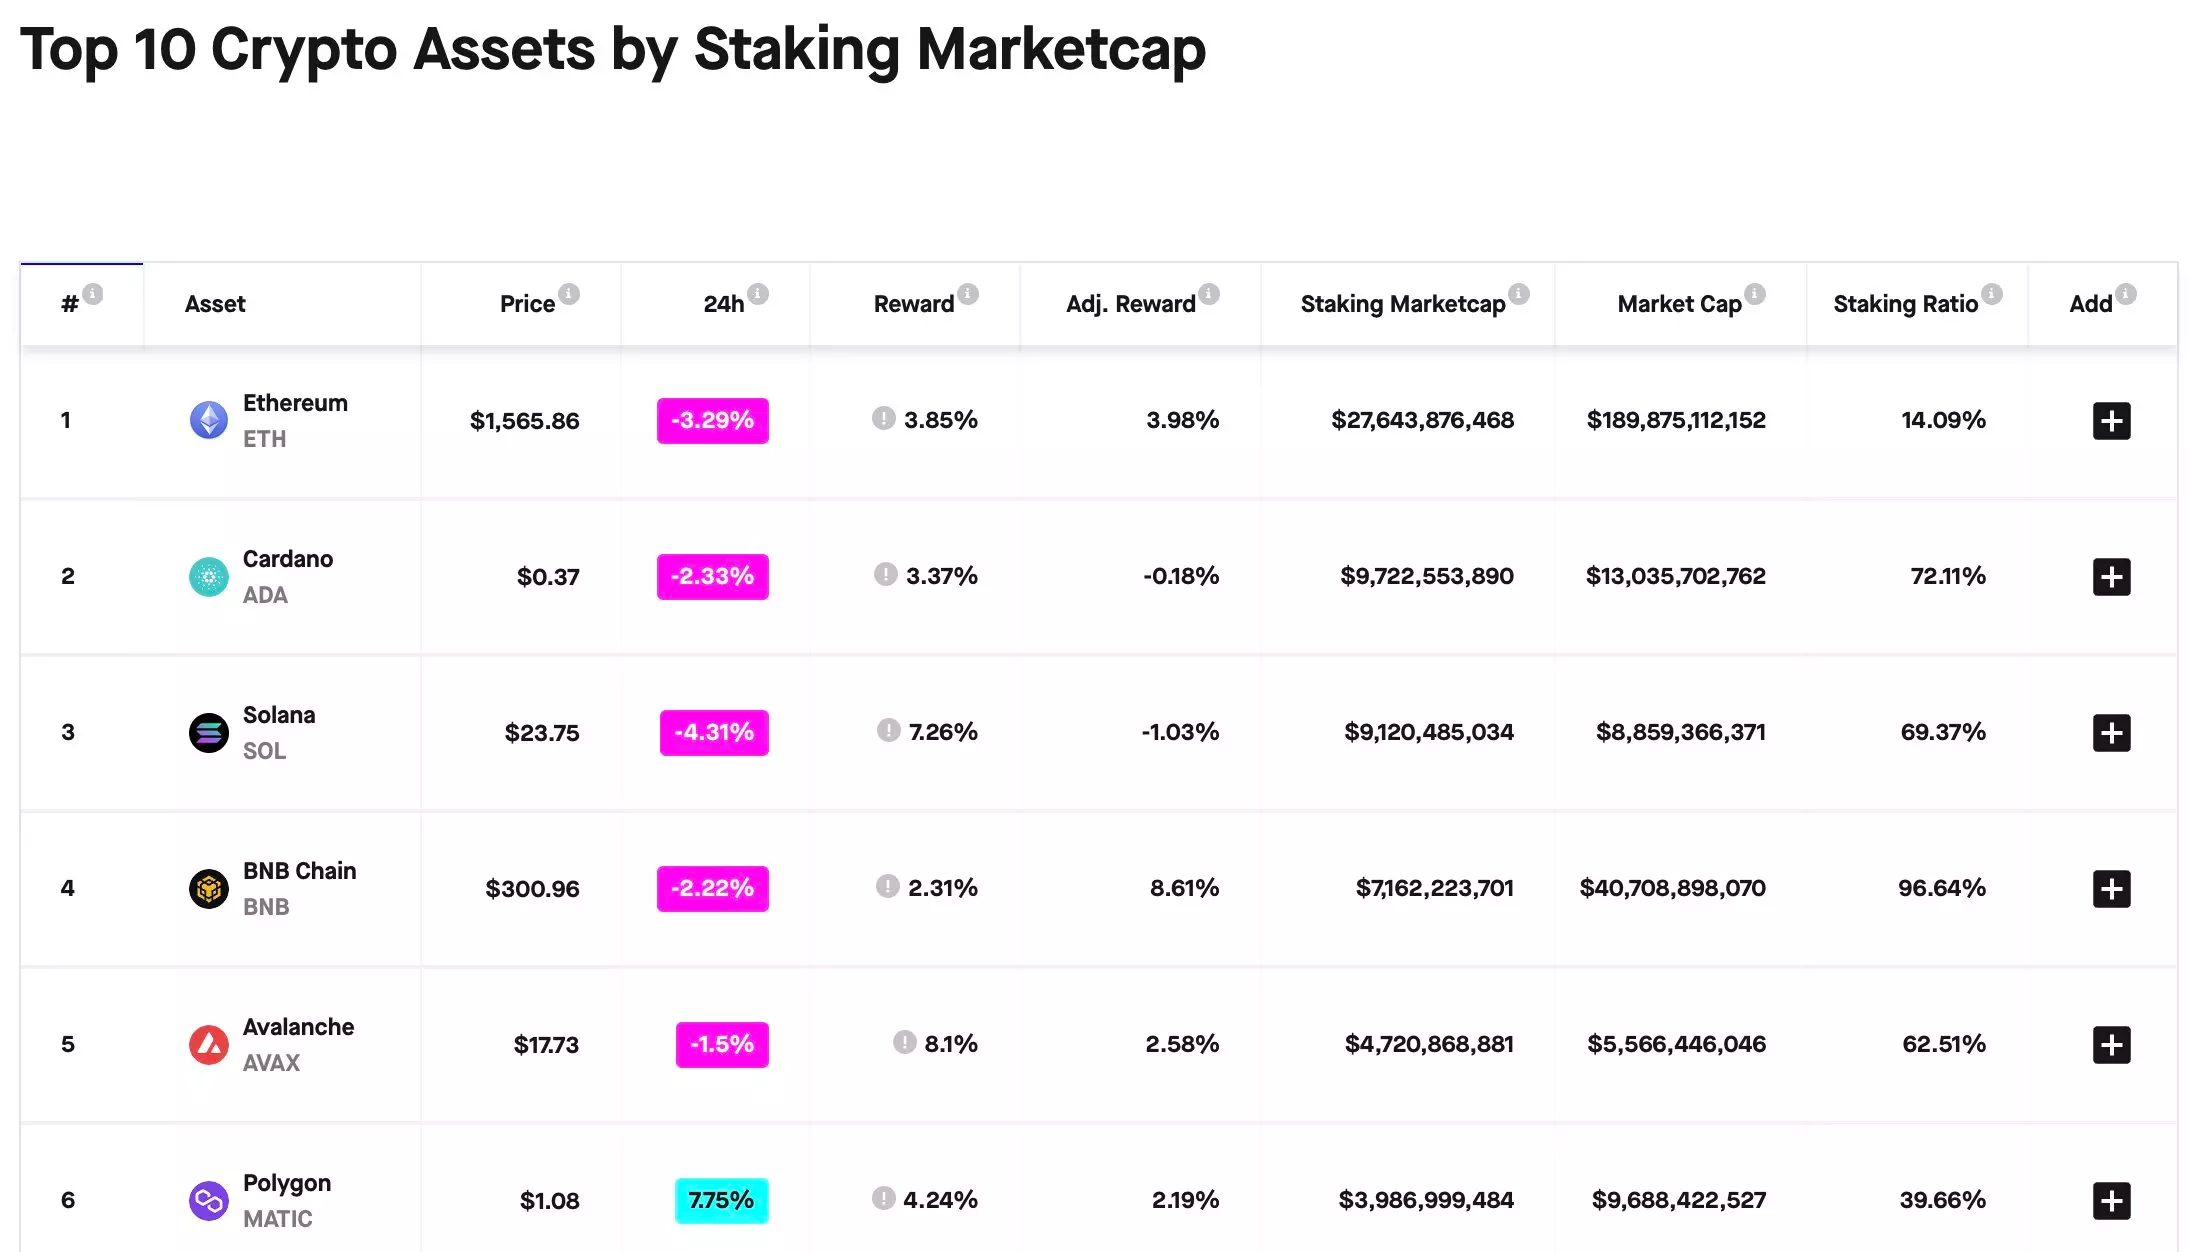Click the Cardano ADA logo icon

[208, 576]
